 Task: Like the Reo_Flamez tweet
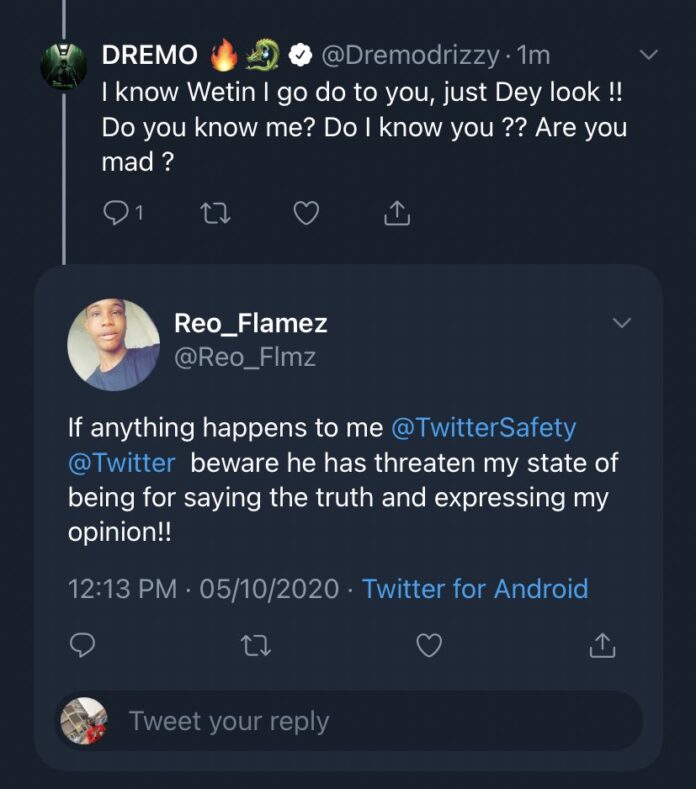tap(429, 646)
